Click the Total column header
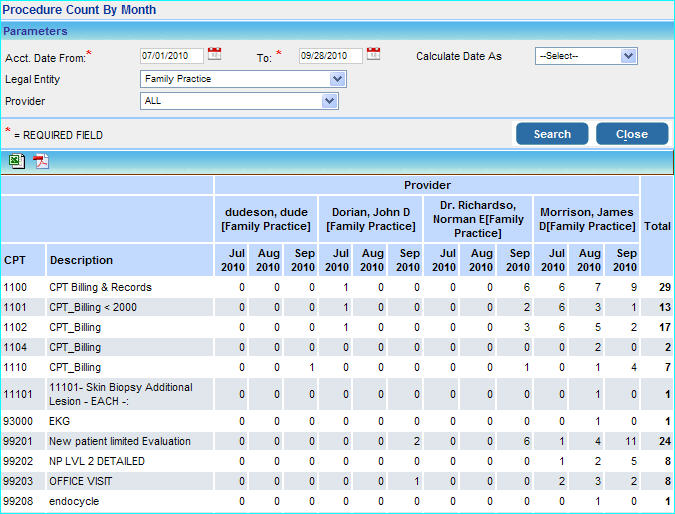 [657, 226]
